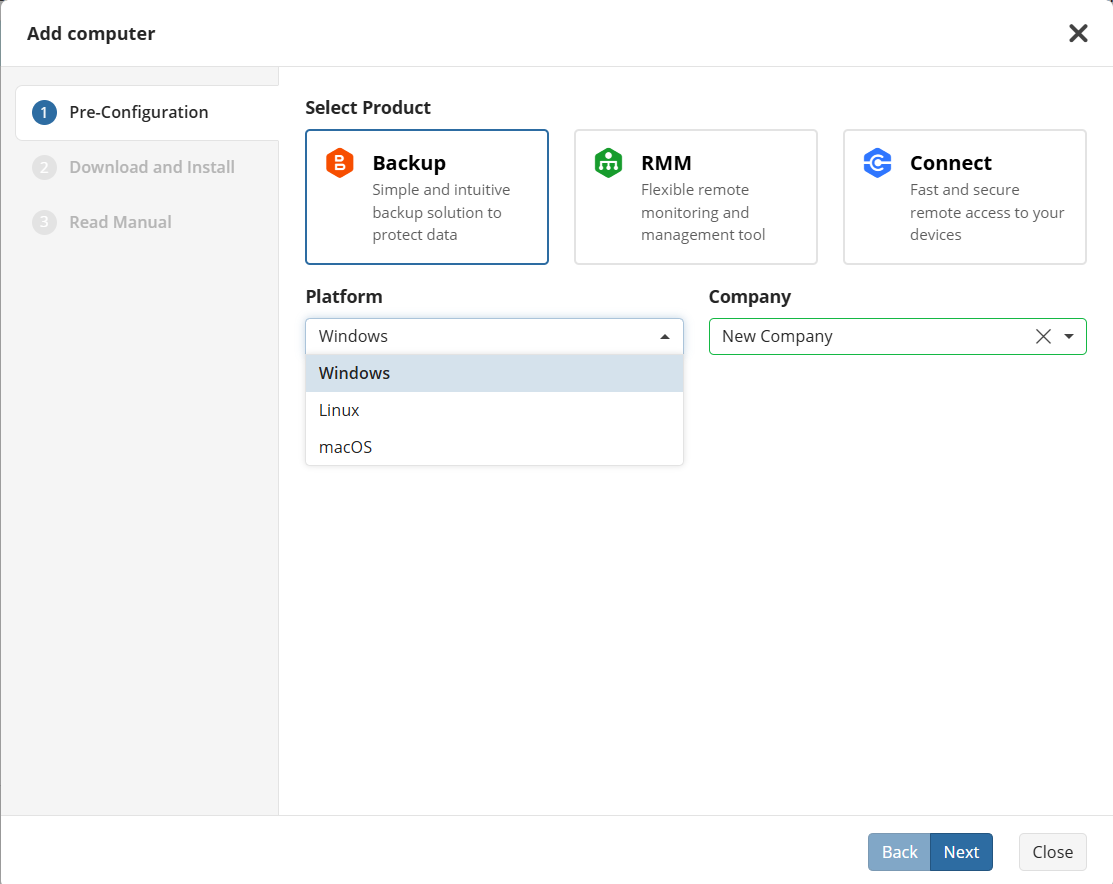This screenshot has width=1113, height=884.
Task: Click the Select Product heading
Action: pos(368,107)
